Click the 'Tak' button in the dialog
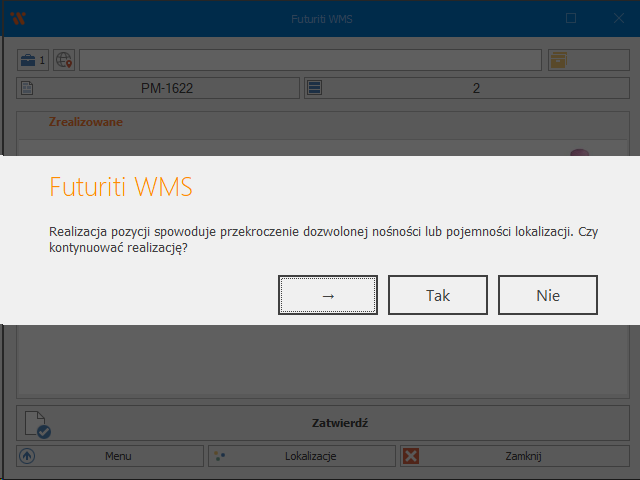Viewport: 640px width, 480px height. [437, 295]
